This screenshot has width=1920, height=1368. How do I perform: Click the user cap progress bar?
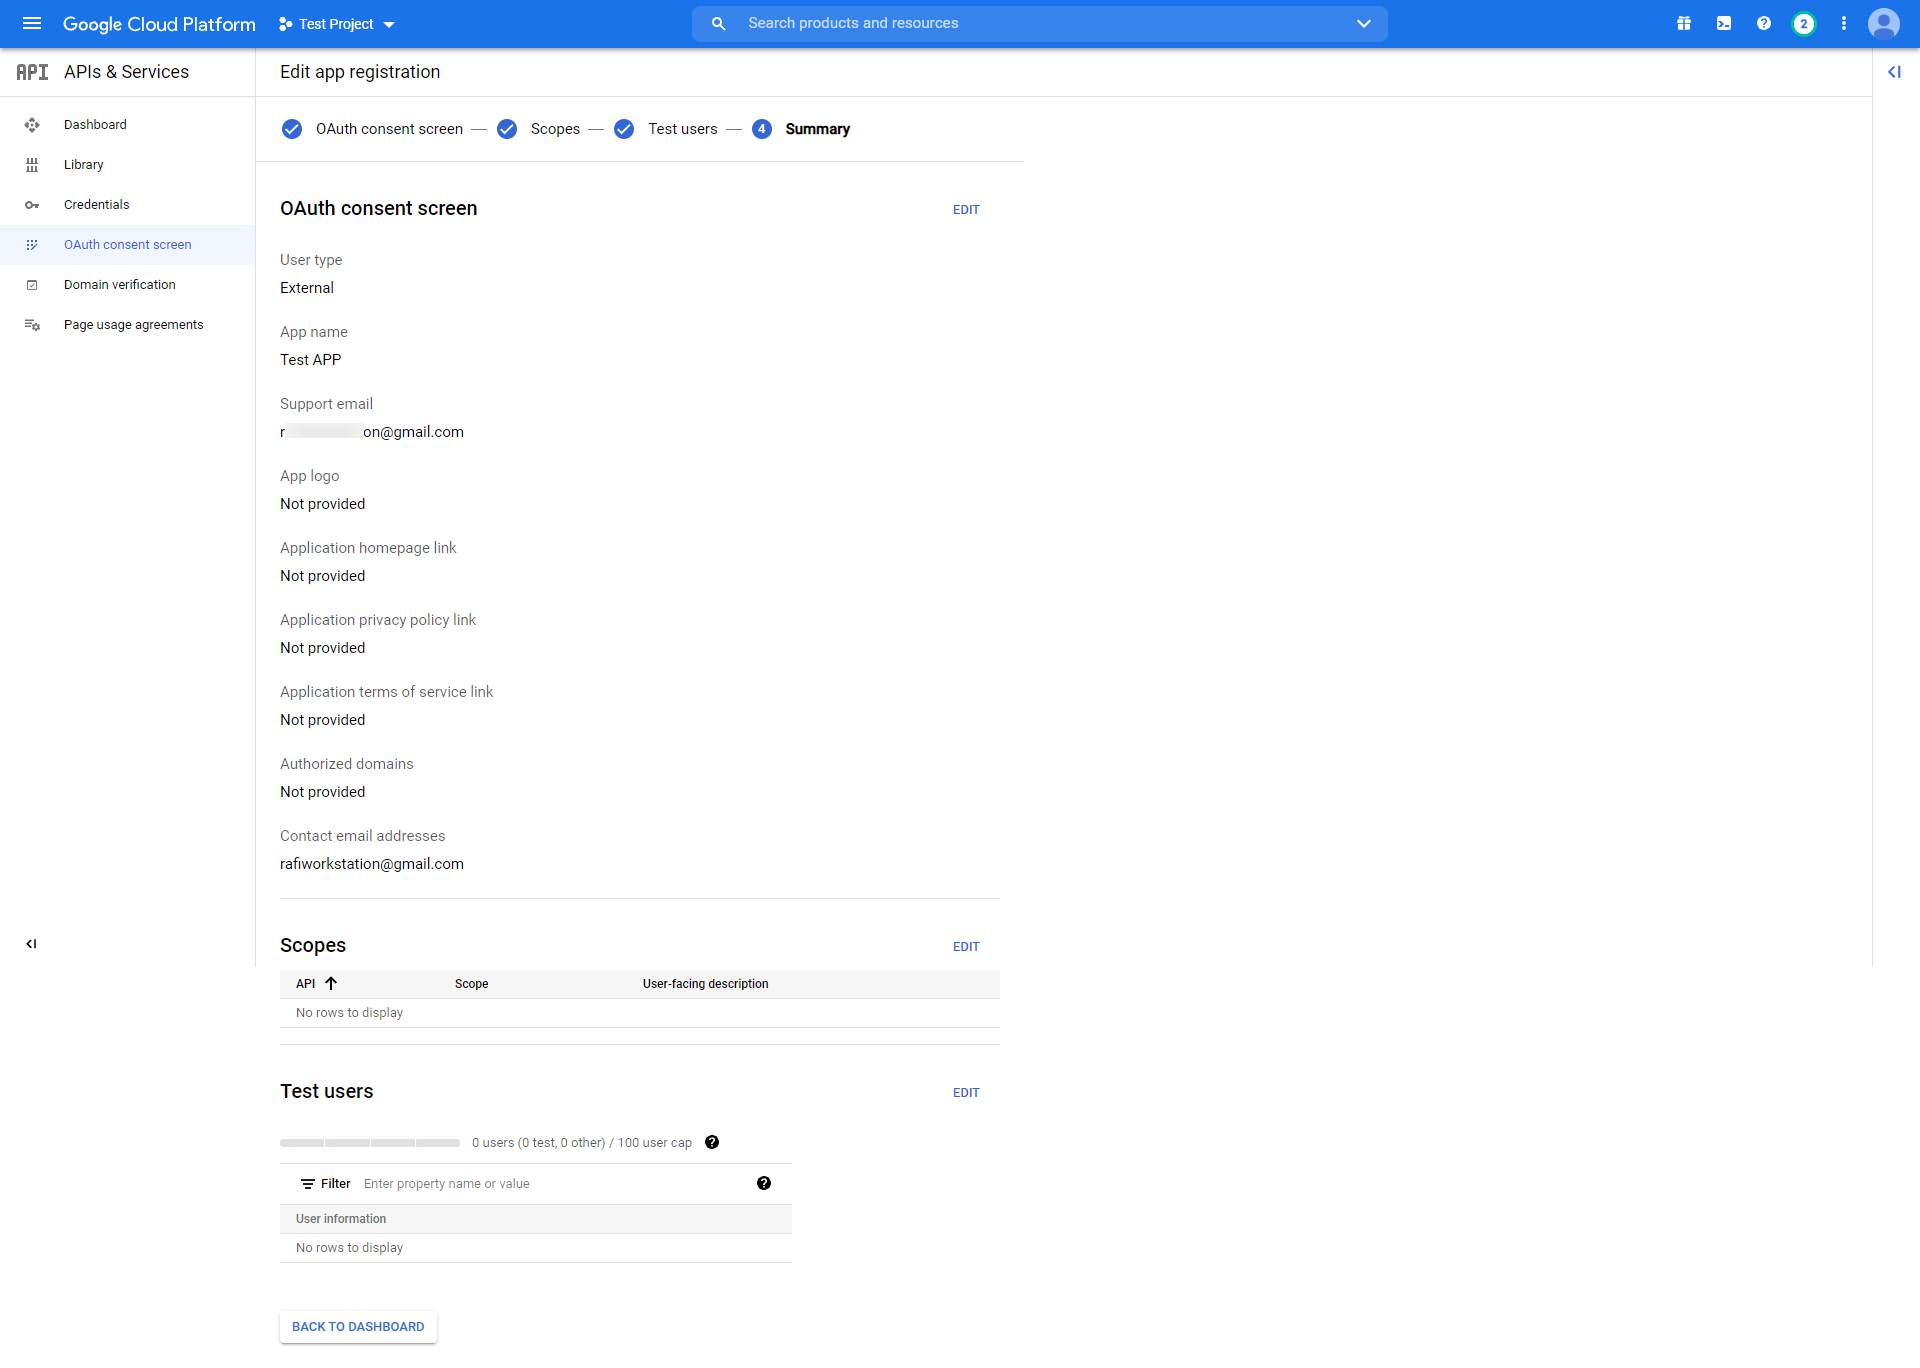(x=369, y=1142)
